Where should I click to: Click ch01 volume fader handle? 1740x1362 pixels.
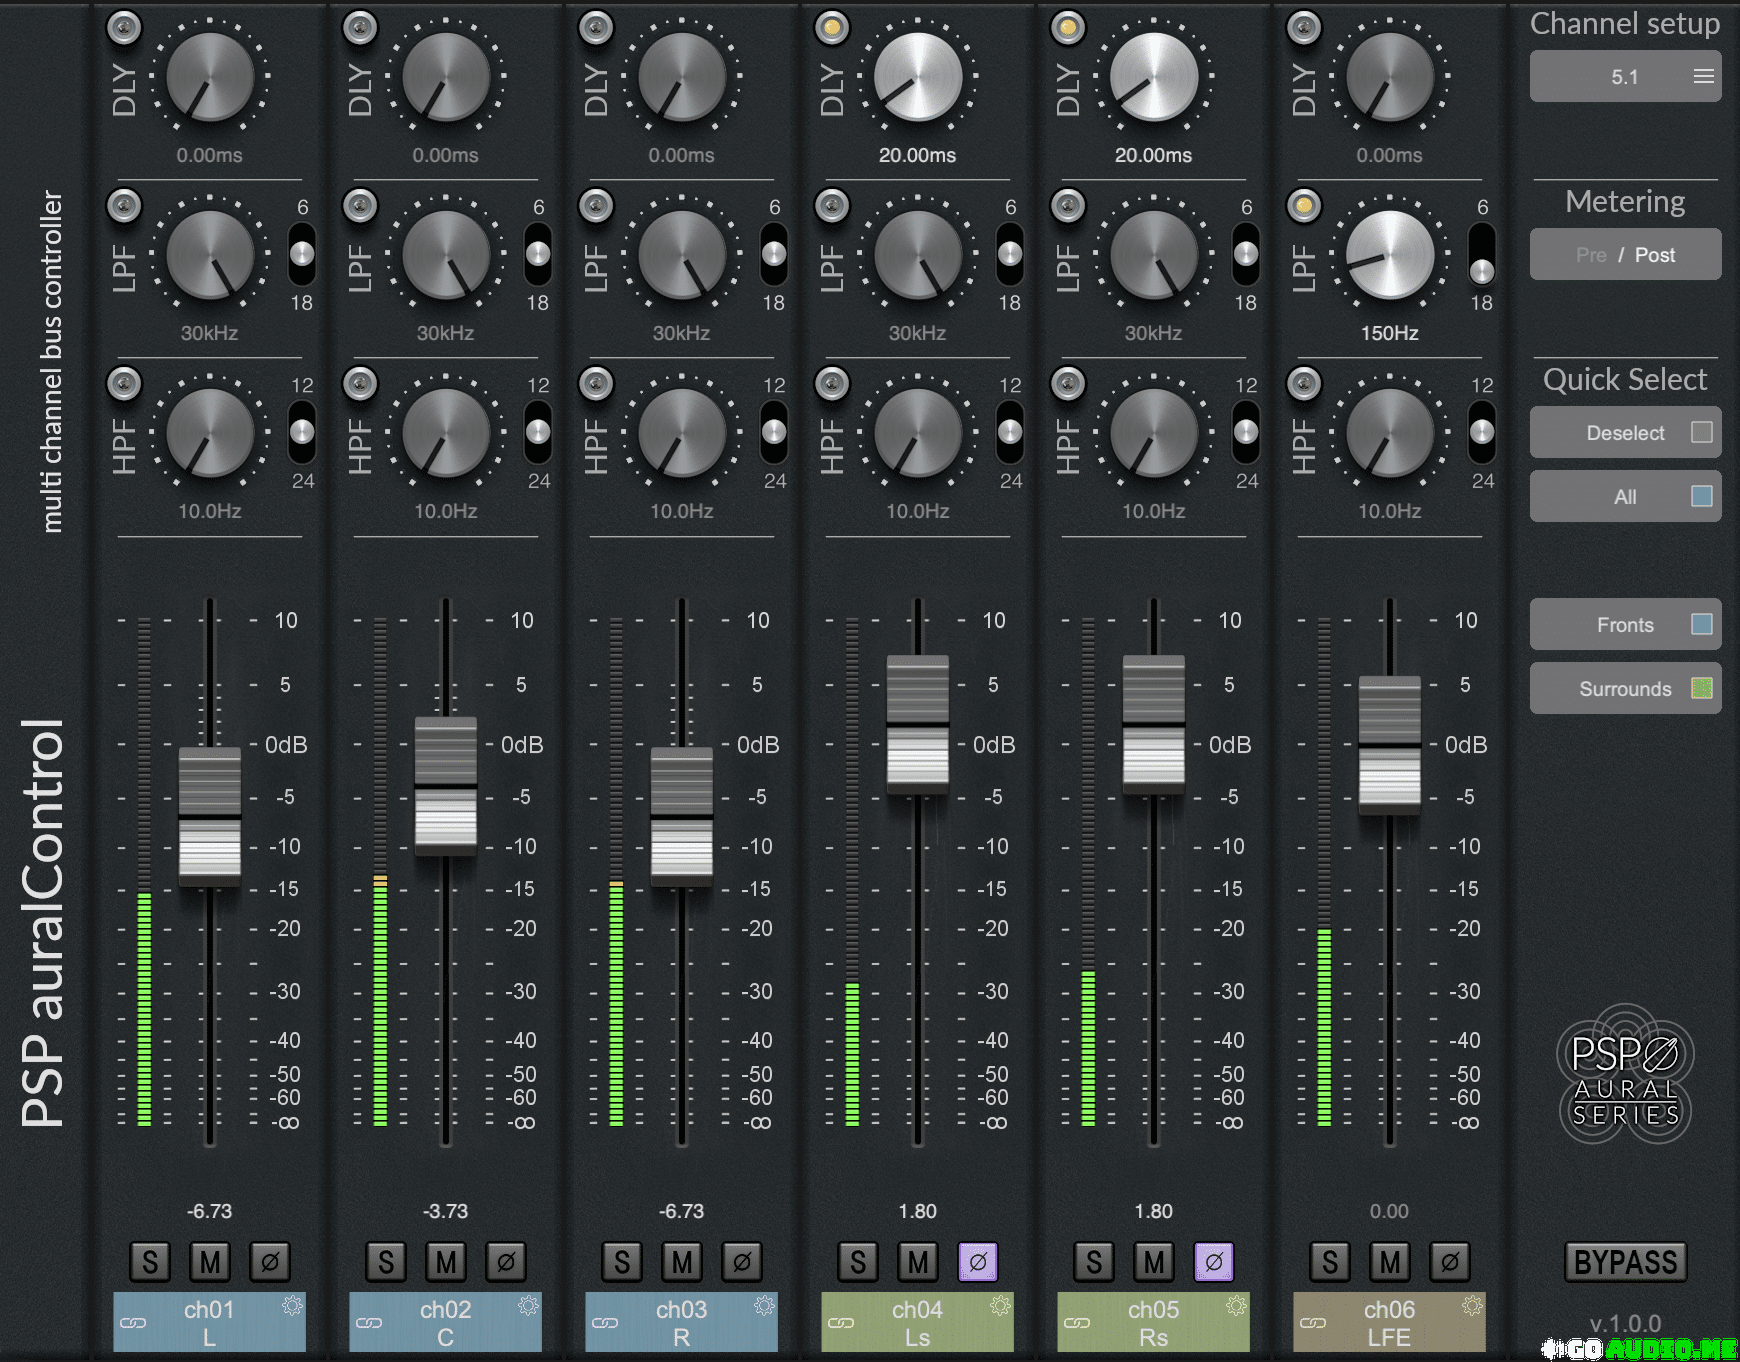210,817
